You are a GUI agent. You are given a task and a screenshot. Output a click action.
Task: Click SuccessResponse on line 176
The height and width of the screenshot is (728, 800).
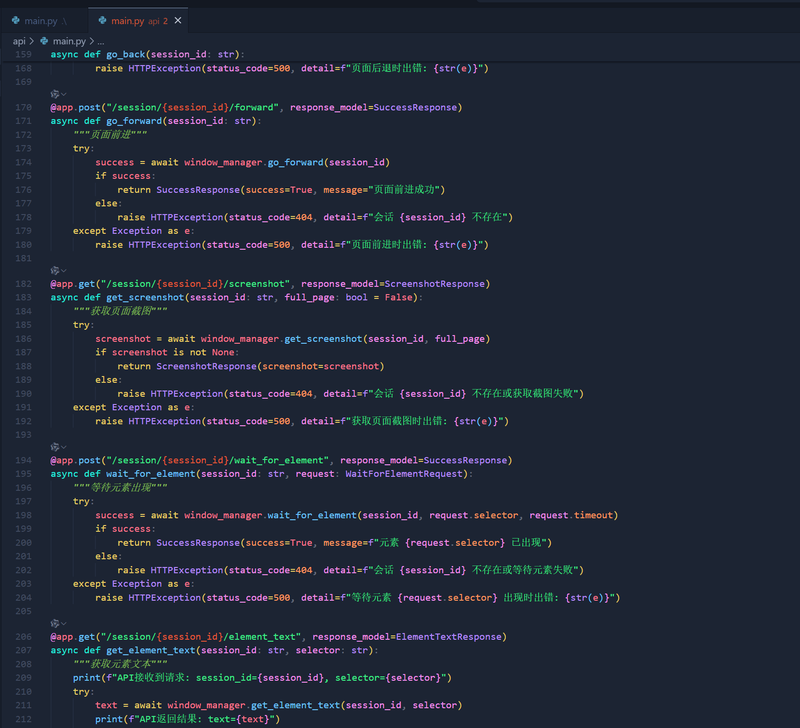[198, 190]
